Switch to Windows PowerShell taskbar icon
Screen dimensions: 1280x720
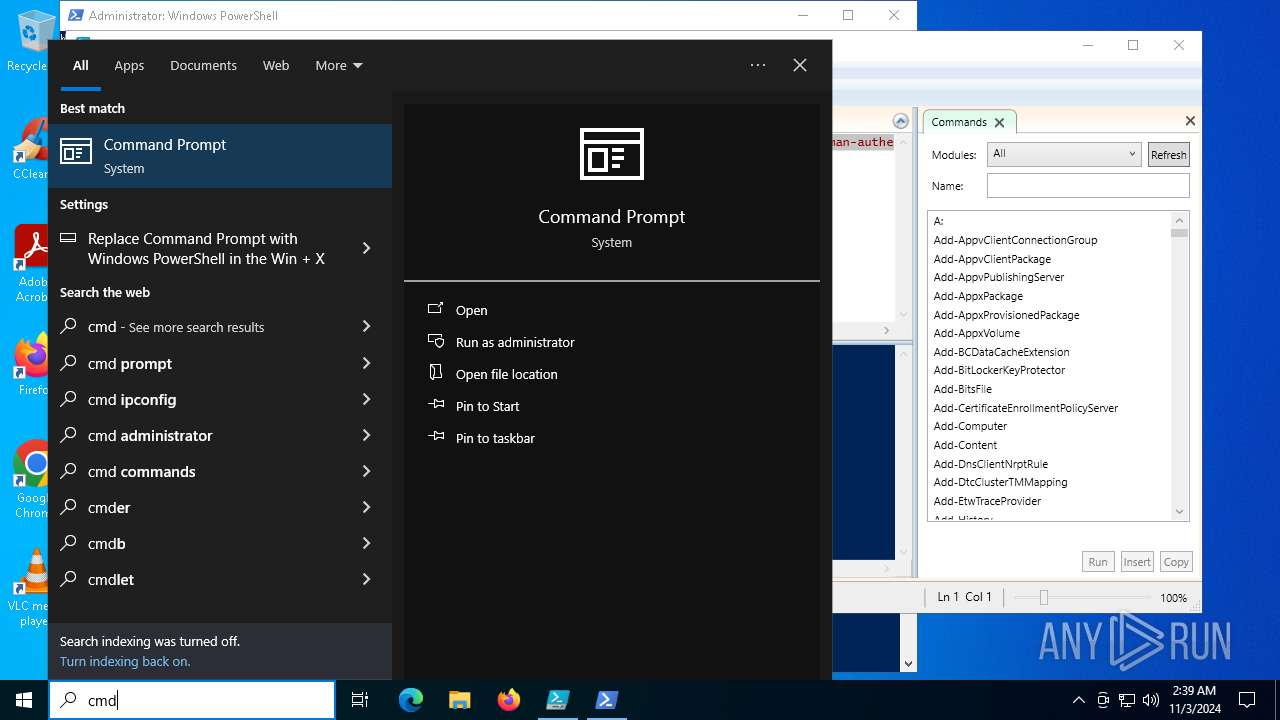pyautogui.click(x=606, y=700)
